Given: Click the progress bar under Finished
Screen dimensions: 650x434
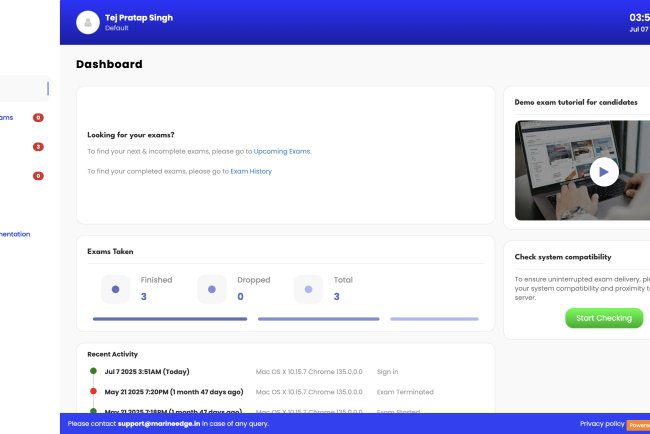Looking at the screenshot, I should click(169, 319).
